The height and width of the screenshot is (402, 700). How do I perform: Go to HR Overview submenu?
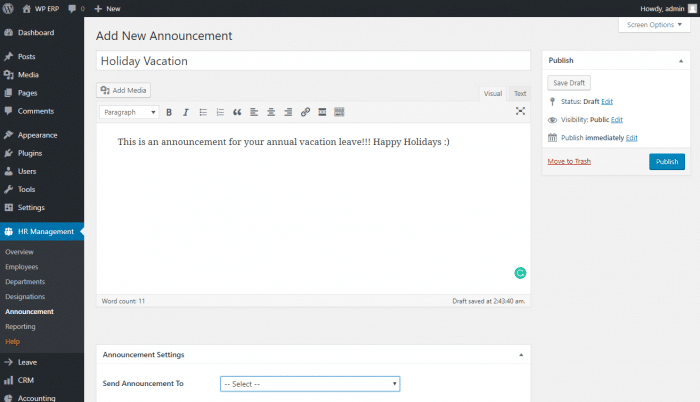(x=19, y=252)
